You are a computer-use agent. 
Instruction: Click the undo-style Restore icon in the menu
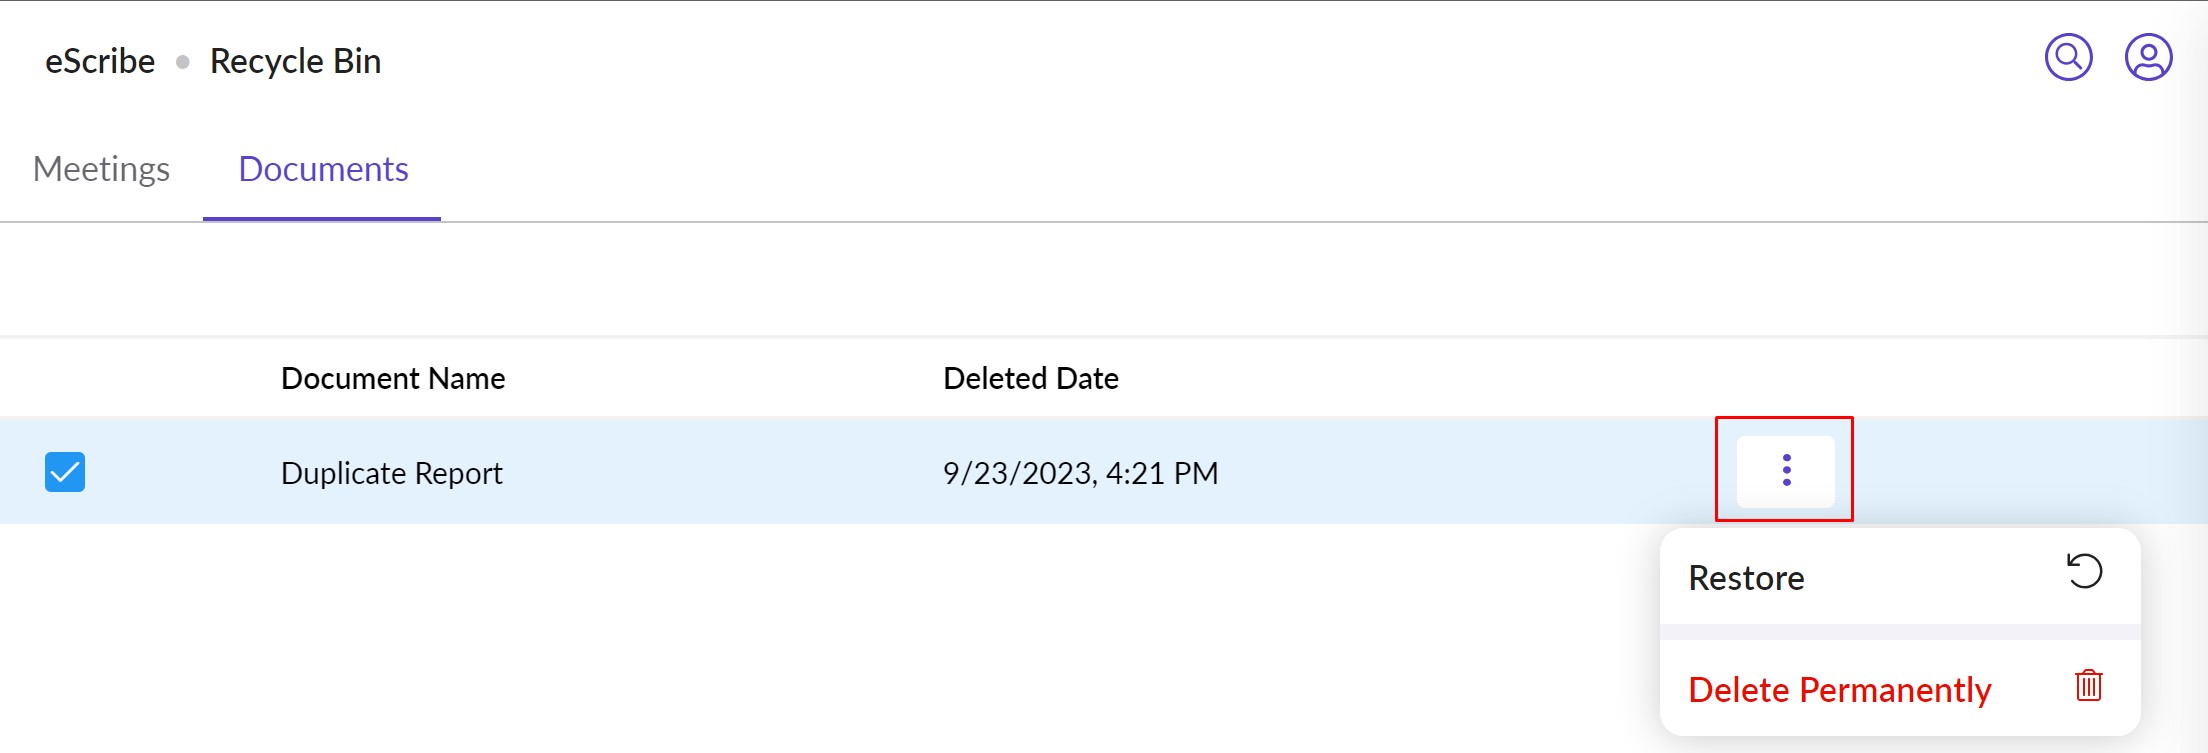(x=2086, y=571)
